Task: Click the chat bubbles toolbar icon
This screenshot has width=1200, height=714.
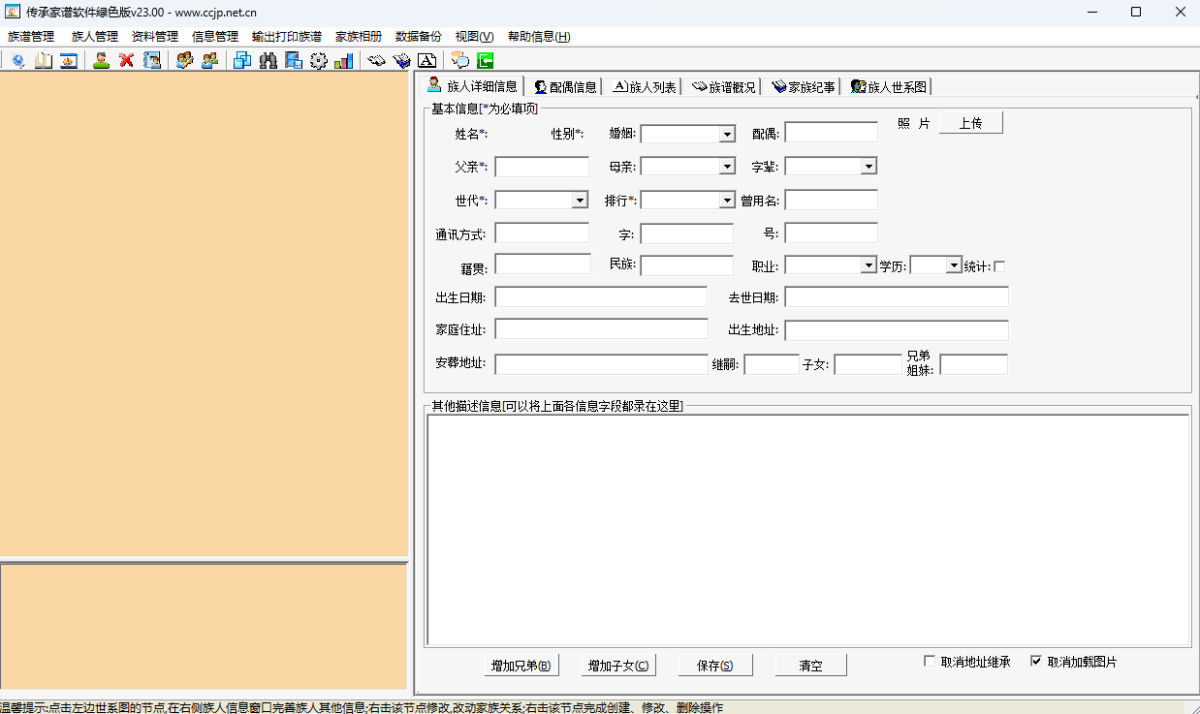Action: point(460,61)
